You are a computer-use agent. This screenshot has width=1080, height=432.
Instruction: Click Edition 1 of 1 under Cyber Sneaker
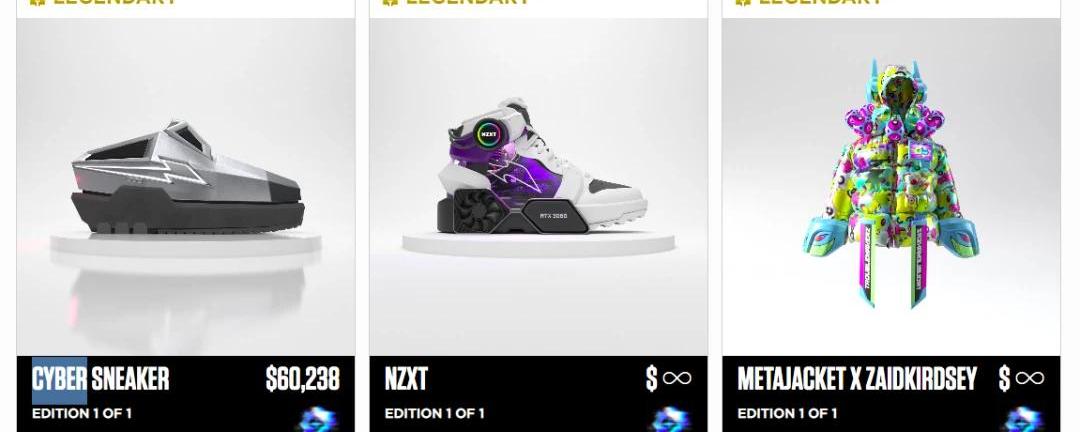coord(82,413)
